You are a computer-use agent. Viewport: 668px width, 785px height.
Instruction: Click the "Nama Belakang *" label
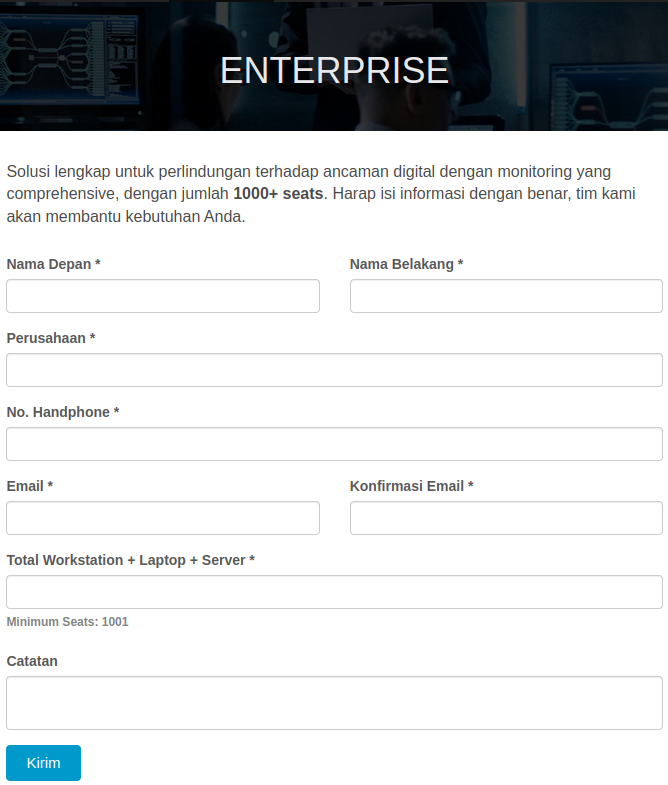[x=407, y=264]
